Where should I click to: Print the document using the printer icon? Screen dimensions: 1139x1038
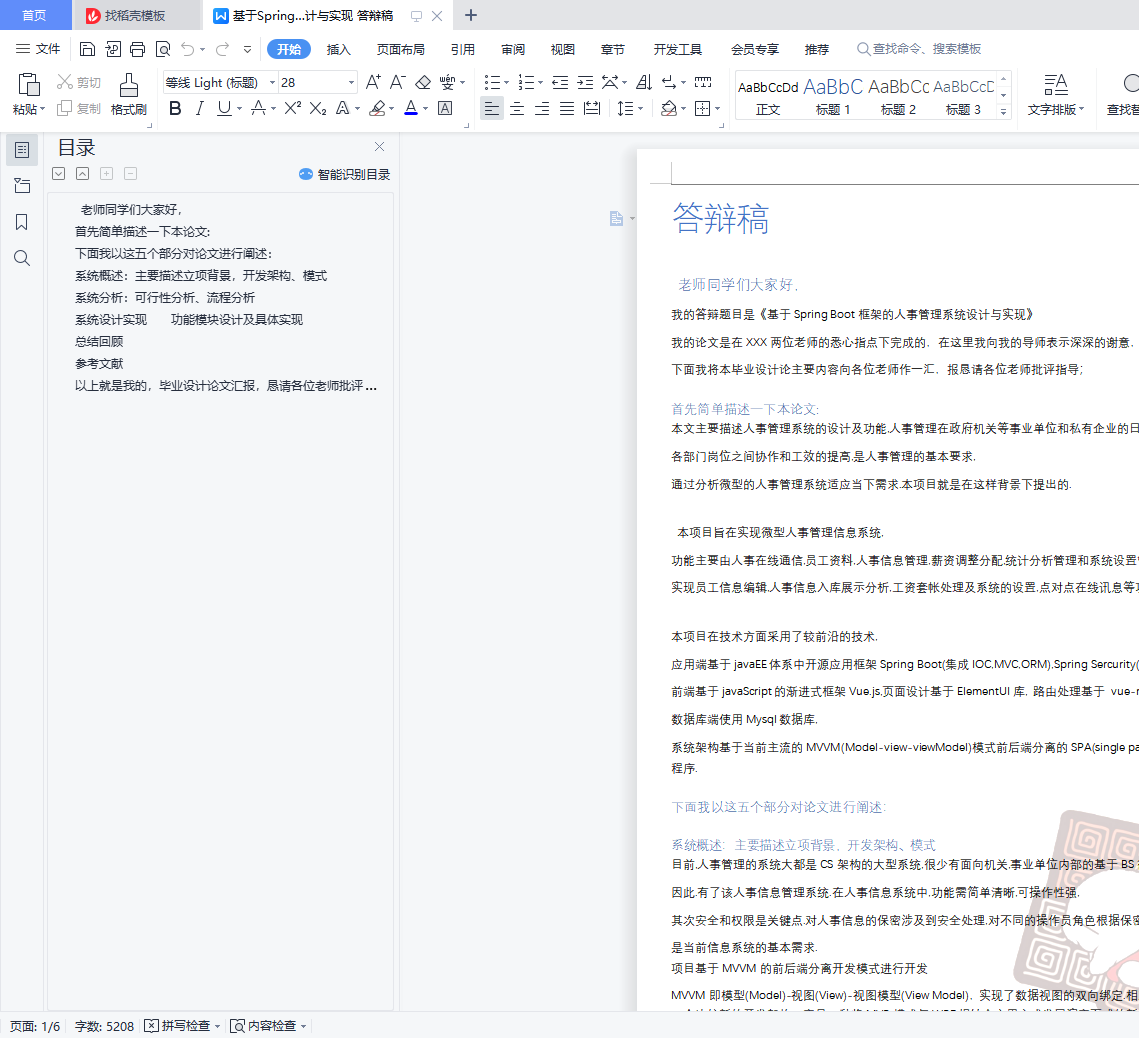137,49
